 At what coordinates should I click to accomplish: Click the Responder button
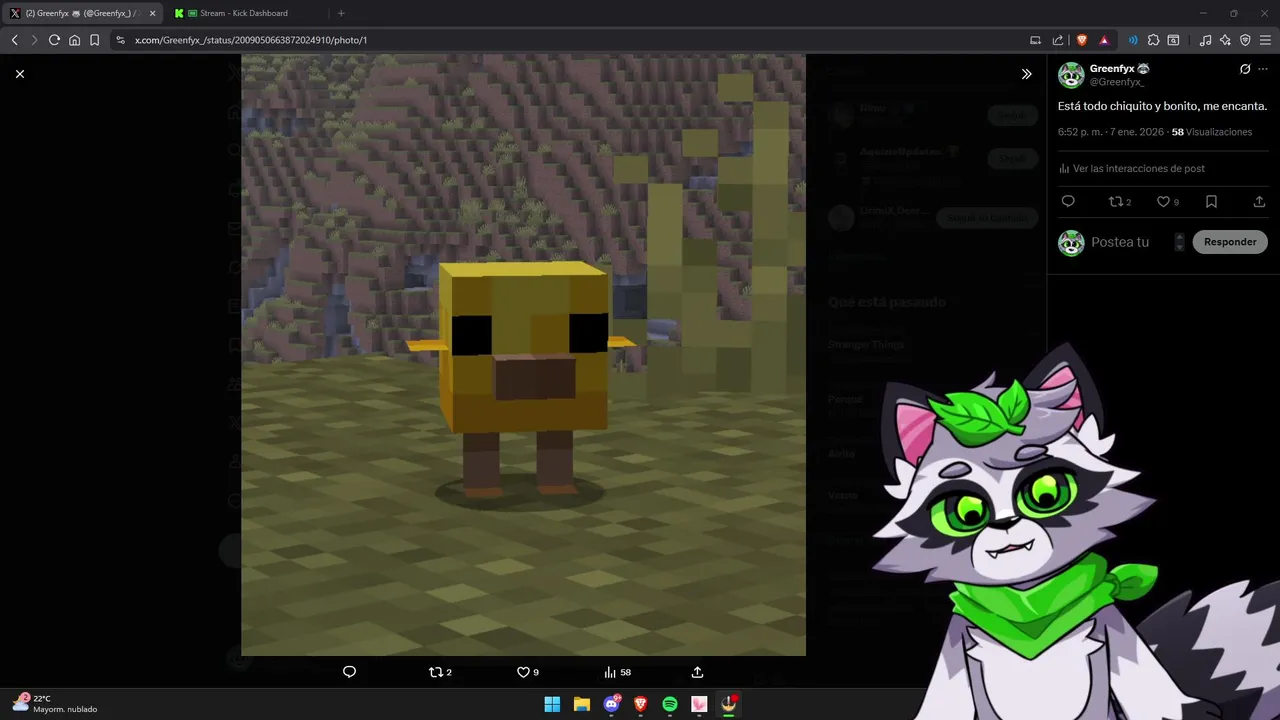coord(1230,242)
